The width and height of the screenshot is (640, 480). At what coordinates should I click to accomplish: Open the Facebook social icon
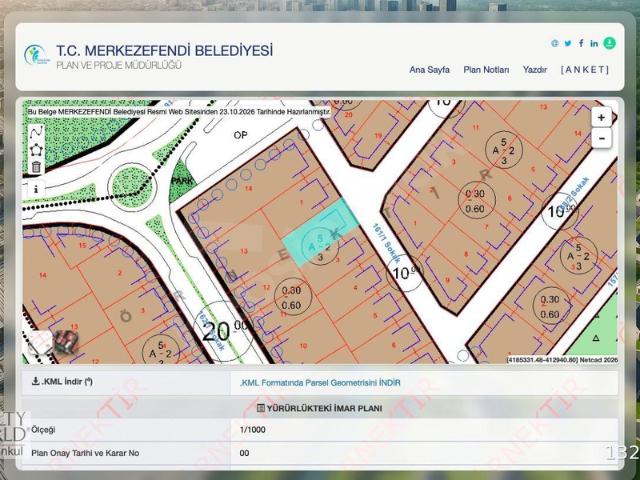(581, 43)
